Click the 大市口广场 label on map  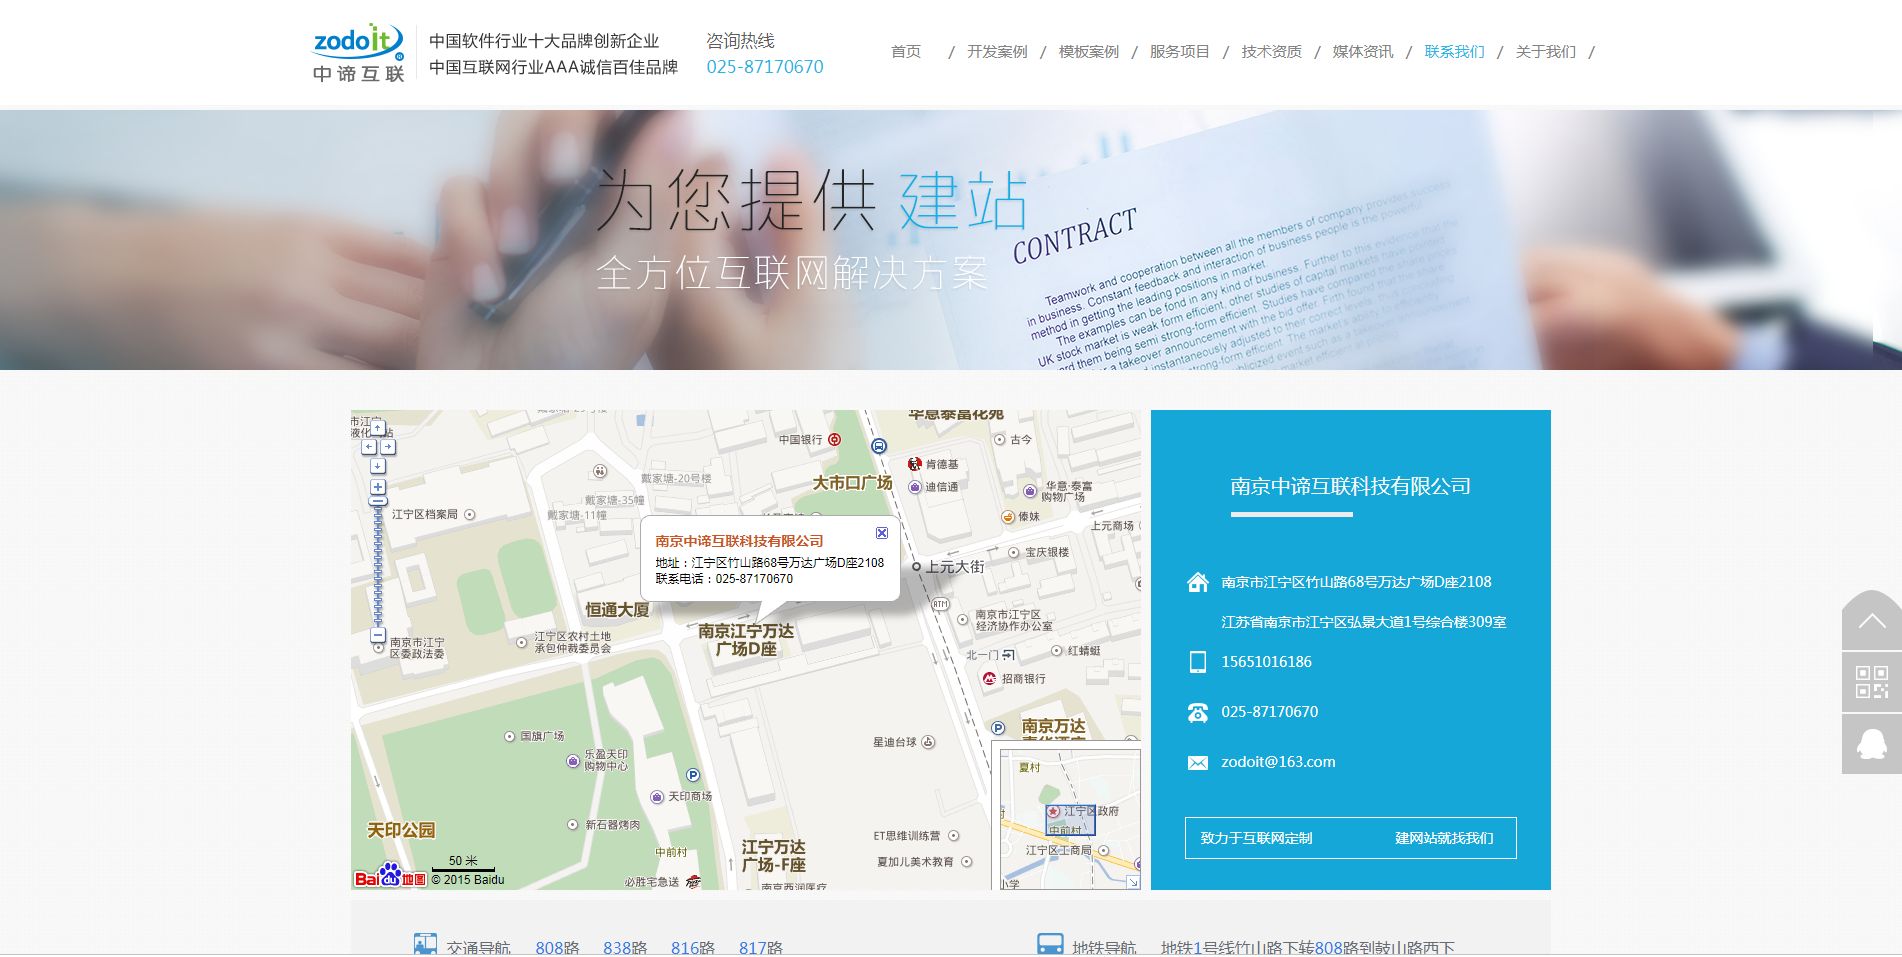pyautogui.click(x=852, y=483)
